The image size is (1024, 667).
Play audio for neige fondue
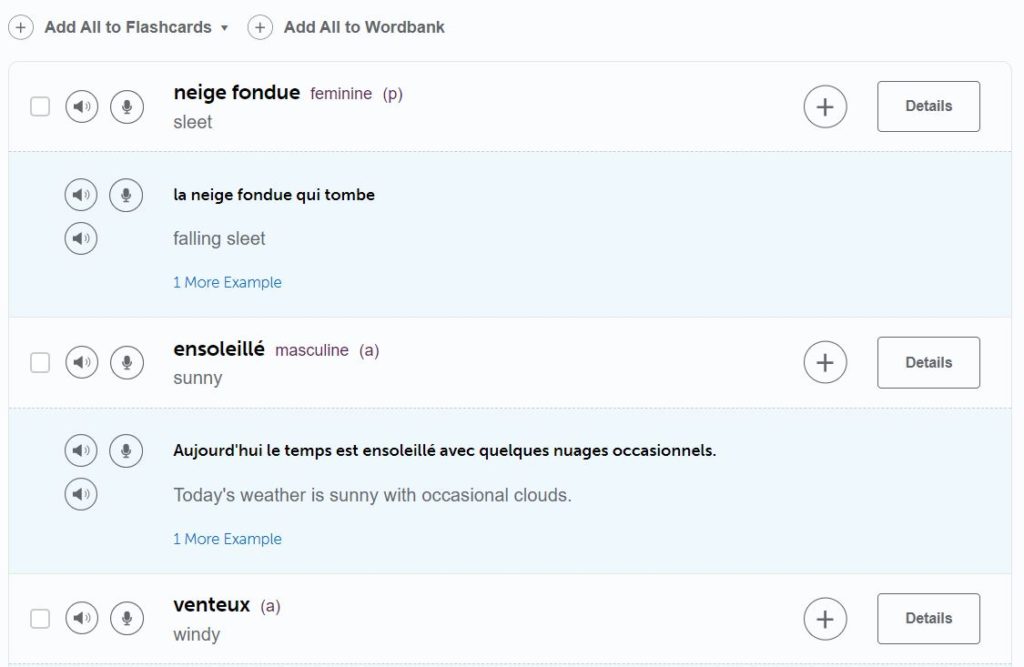click(x=82, y=106)
